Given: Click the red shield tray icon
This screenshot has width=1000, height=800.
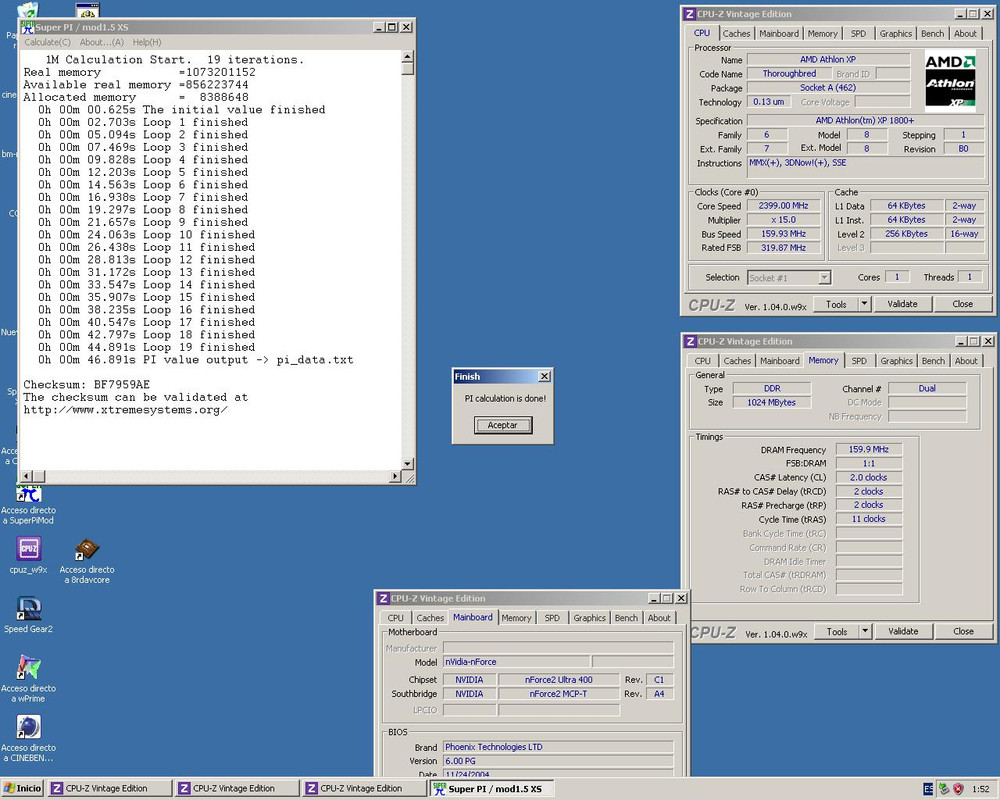Looking at the screenshot, I should pos(958,789).
